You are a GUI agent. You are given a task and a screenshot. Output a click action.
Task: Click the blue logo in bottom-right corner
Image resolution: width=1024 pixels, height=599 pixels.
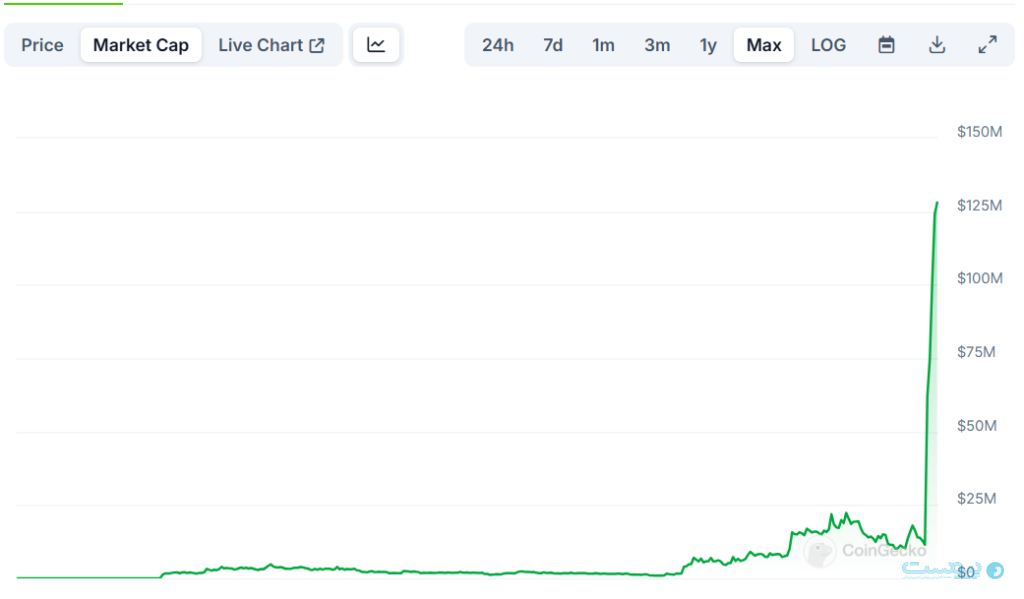[x=994, y=570]
